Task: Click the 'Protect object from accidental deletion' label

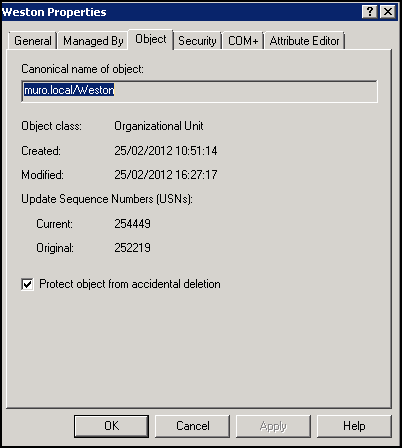Action: pos(130,284)
